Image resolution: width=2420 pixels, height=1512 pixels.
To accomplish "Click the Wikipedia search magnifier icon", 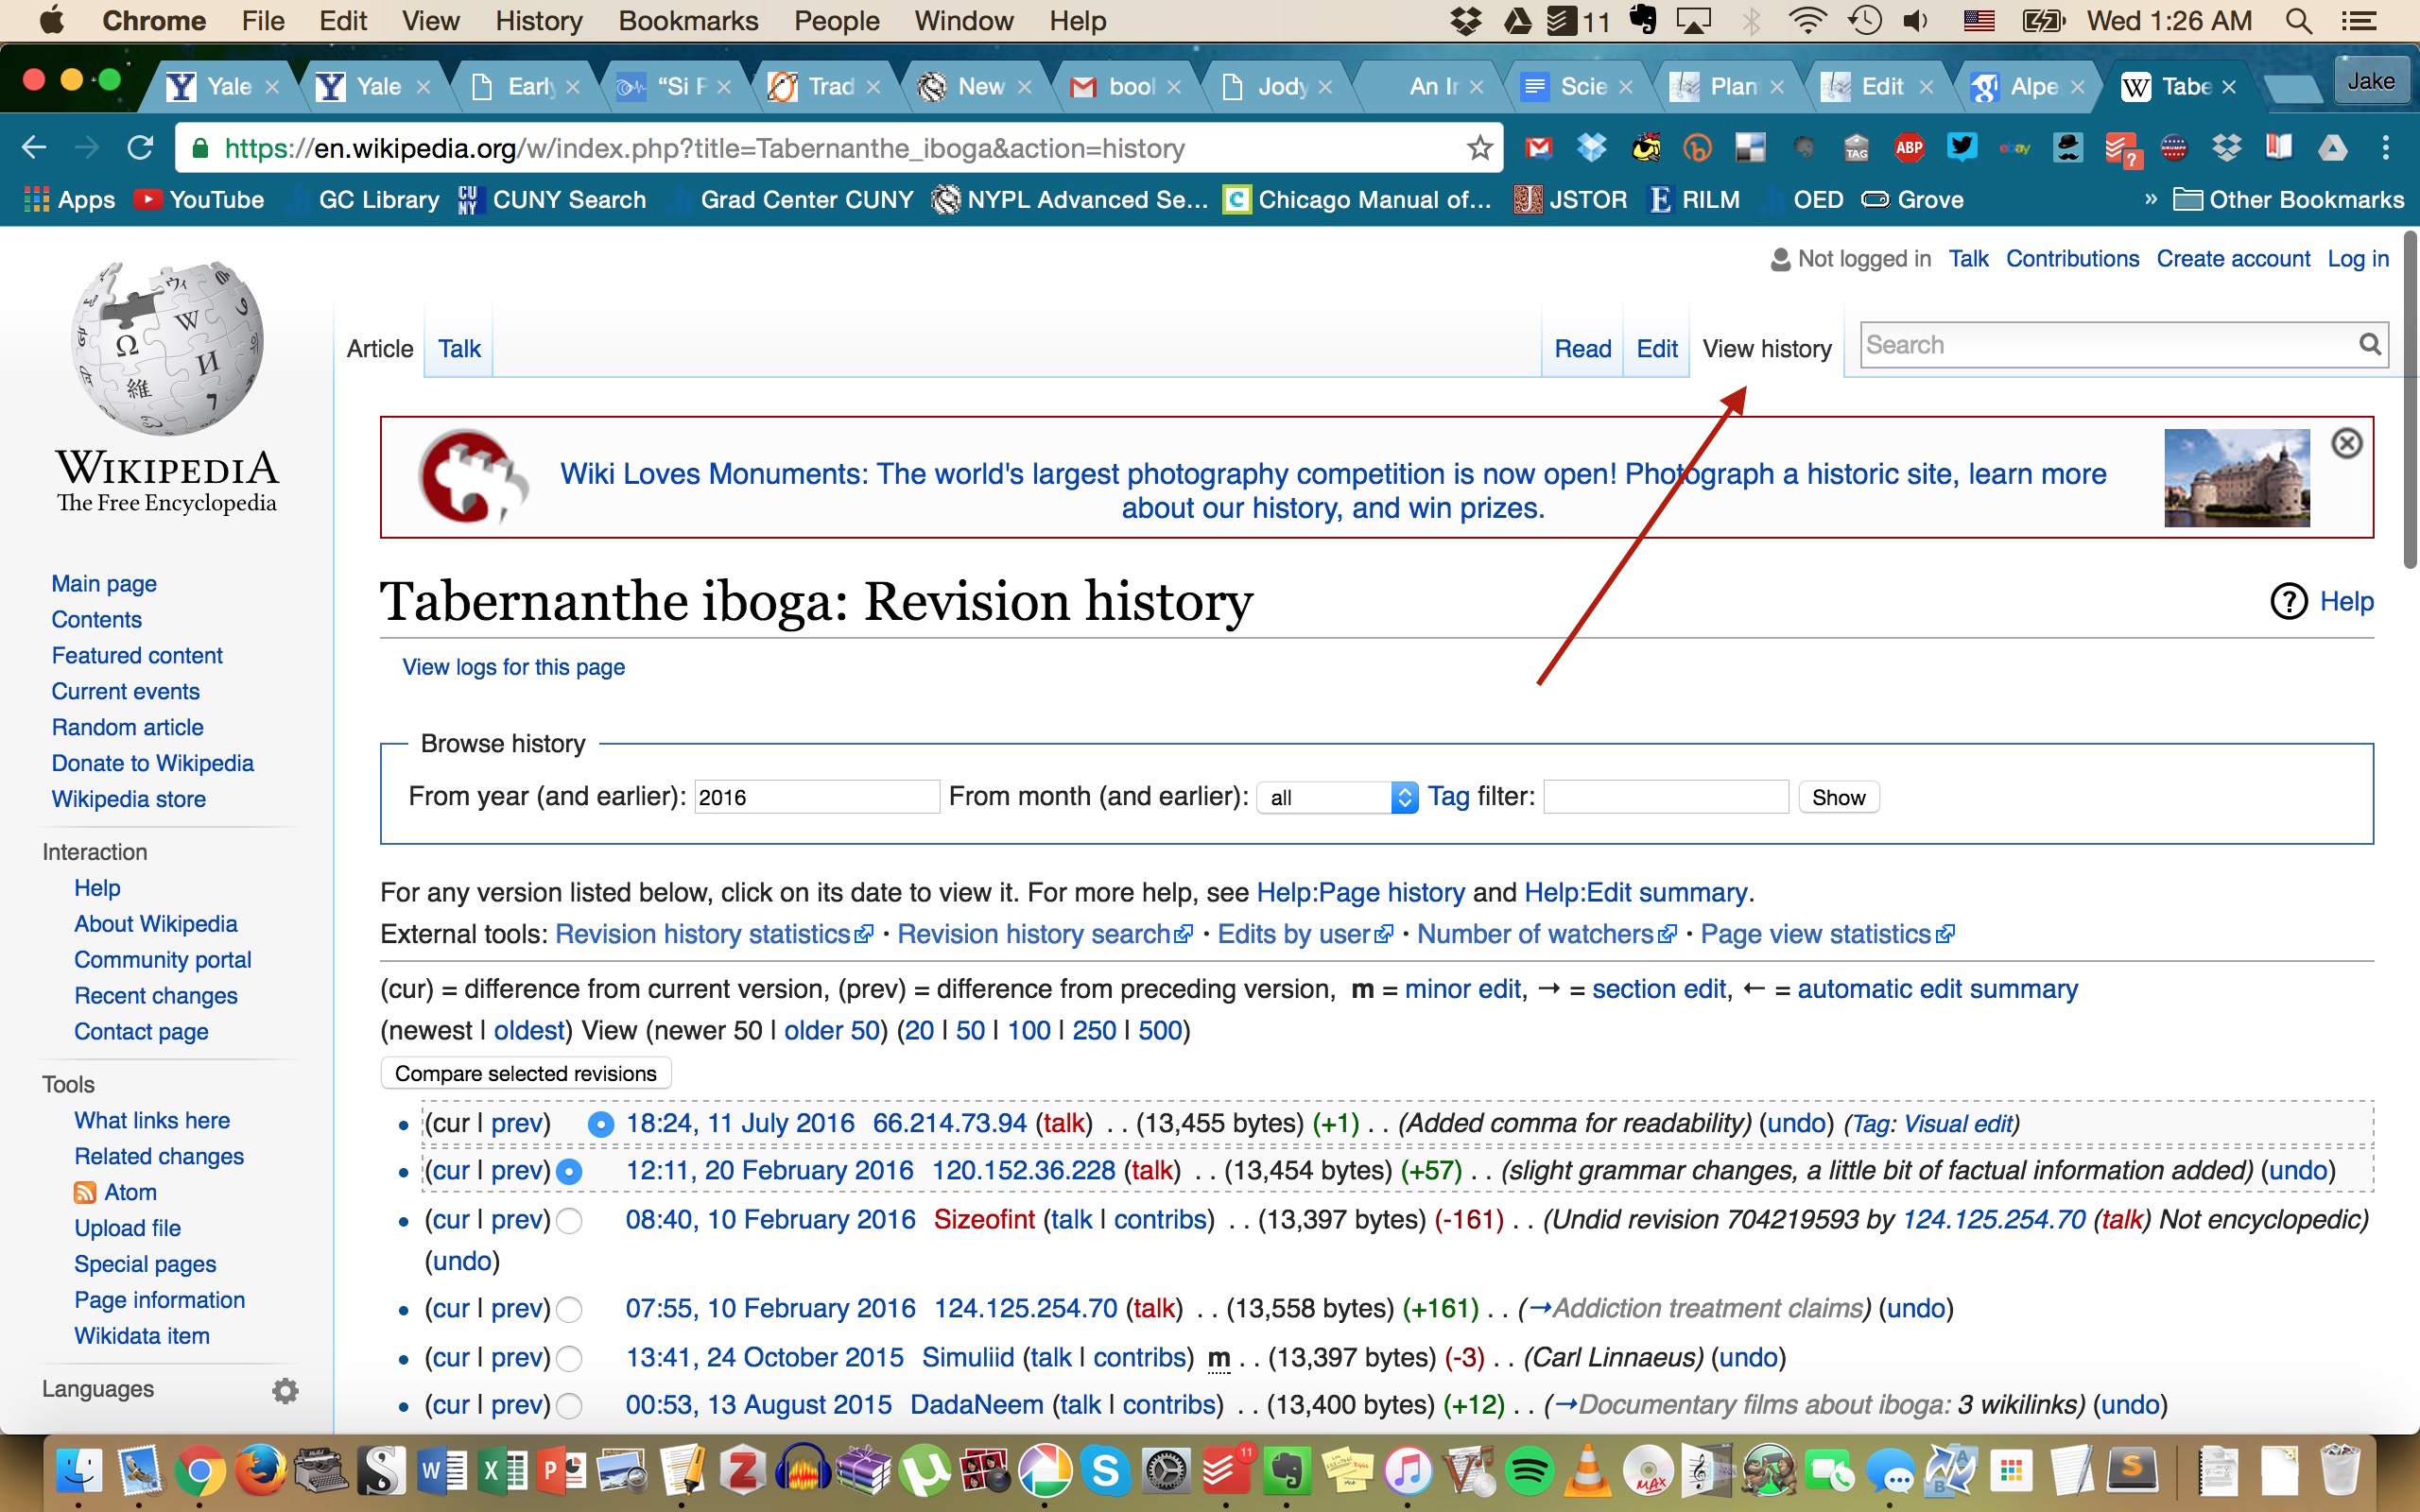I will click(2368, 345).
